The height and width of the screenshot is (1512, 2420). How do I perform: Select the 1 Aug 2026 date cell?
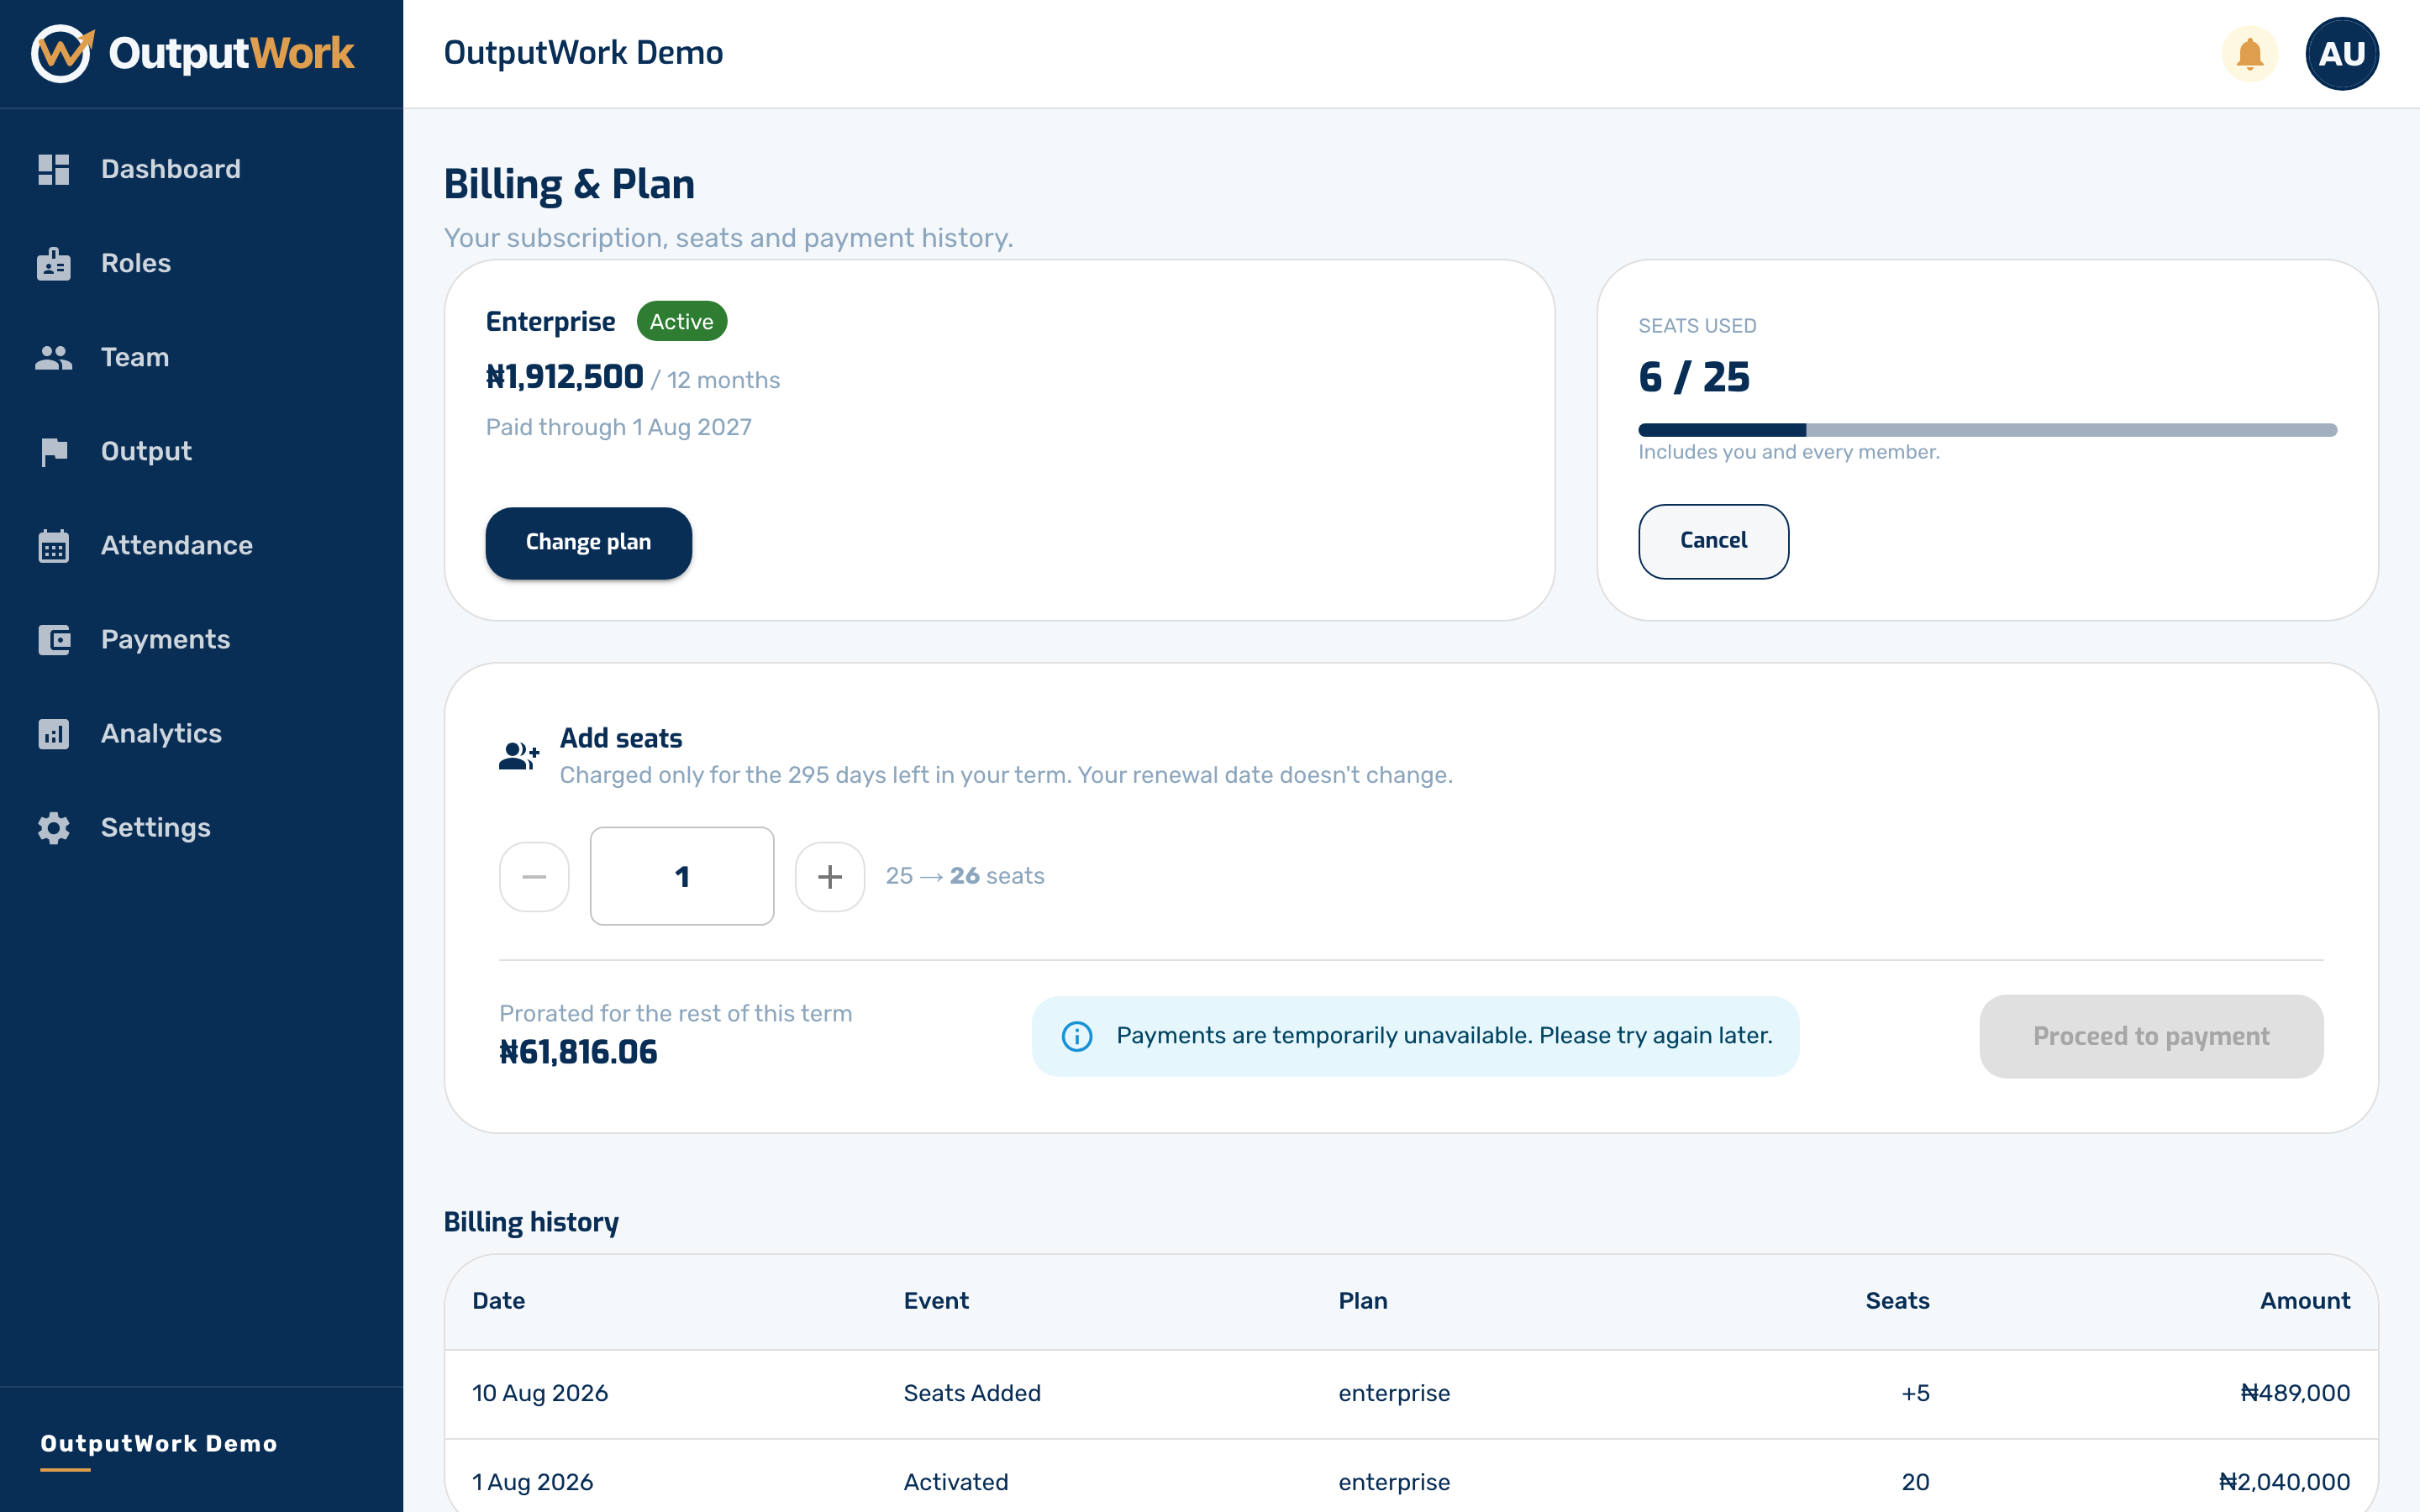pos(533,1482)
